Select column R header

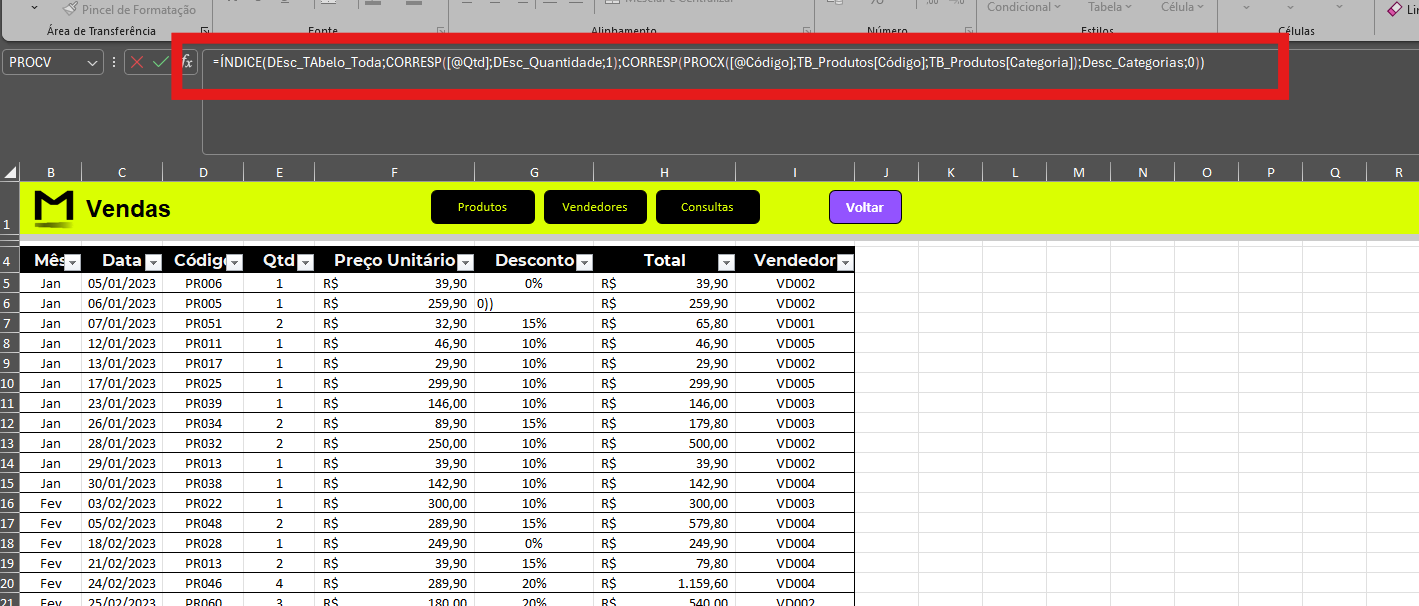(x=1398, y=172)
